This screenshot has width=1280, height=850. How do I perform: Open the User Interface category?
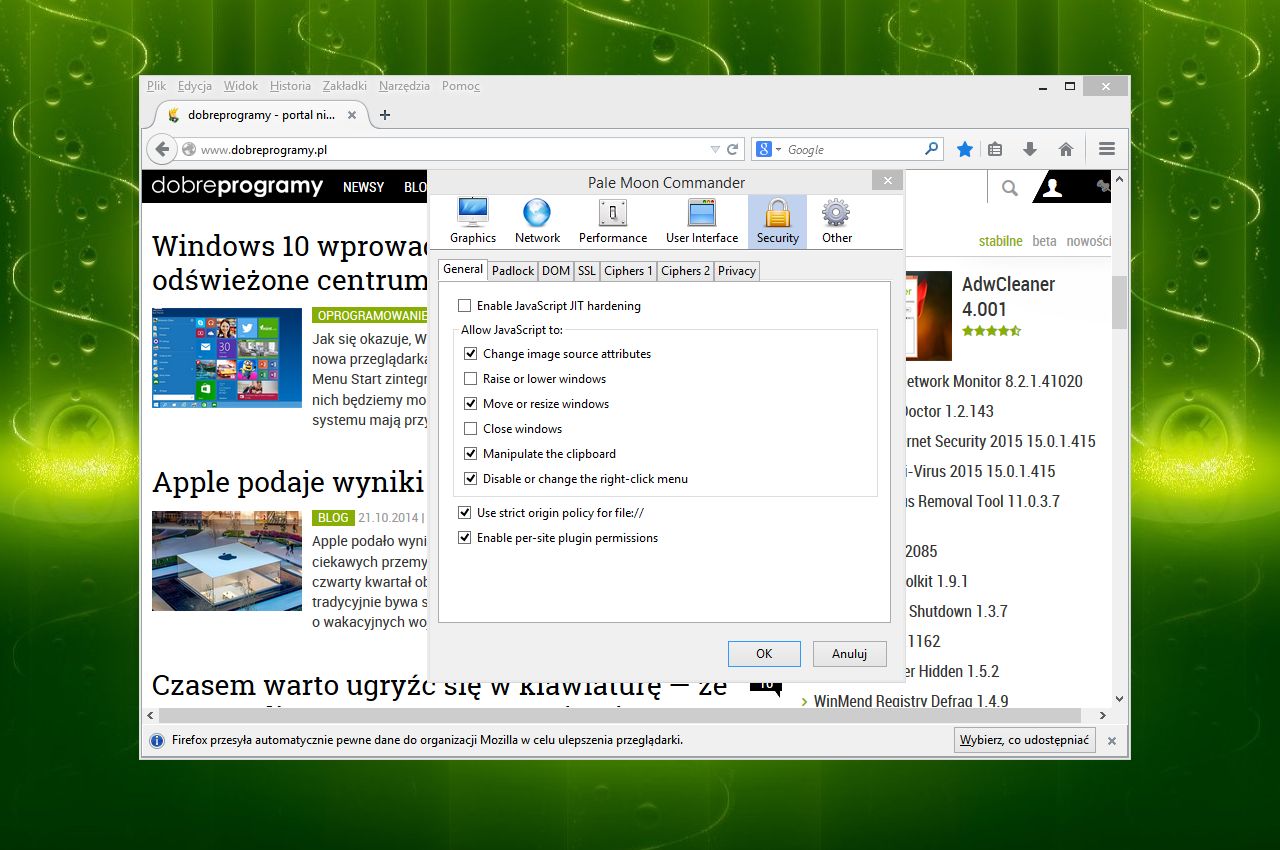(x=701, y=221)
